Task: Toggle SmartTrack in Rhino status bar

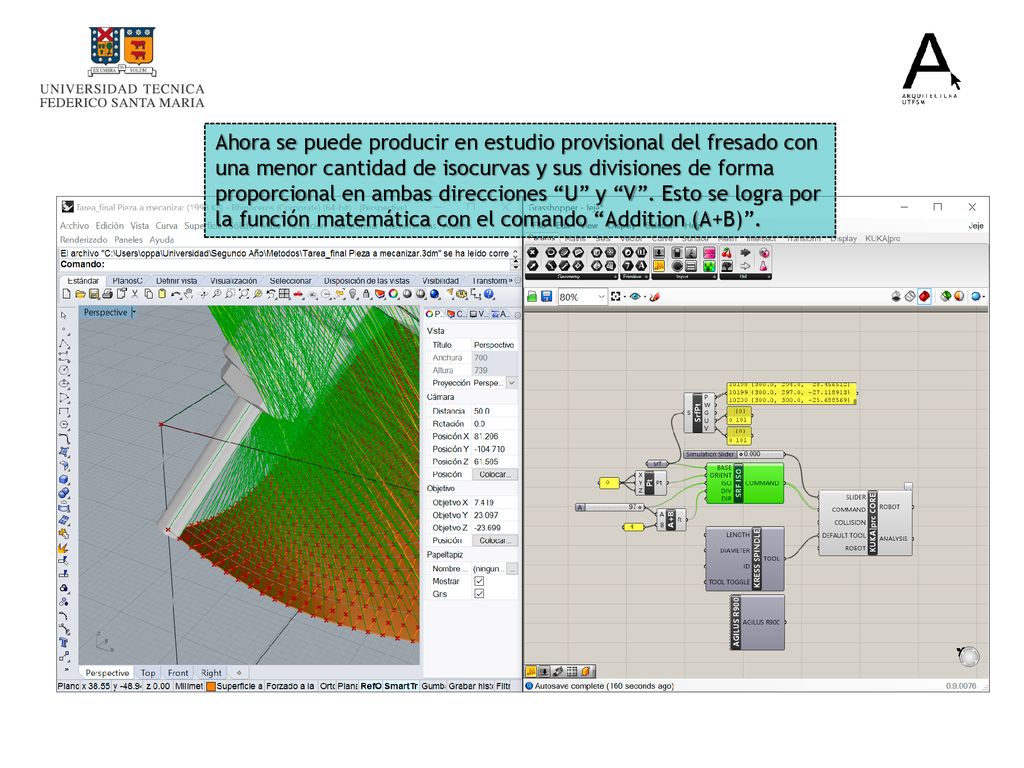Action: click(400, 686)
